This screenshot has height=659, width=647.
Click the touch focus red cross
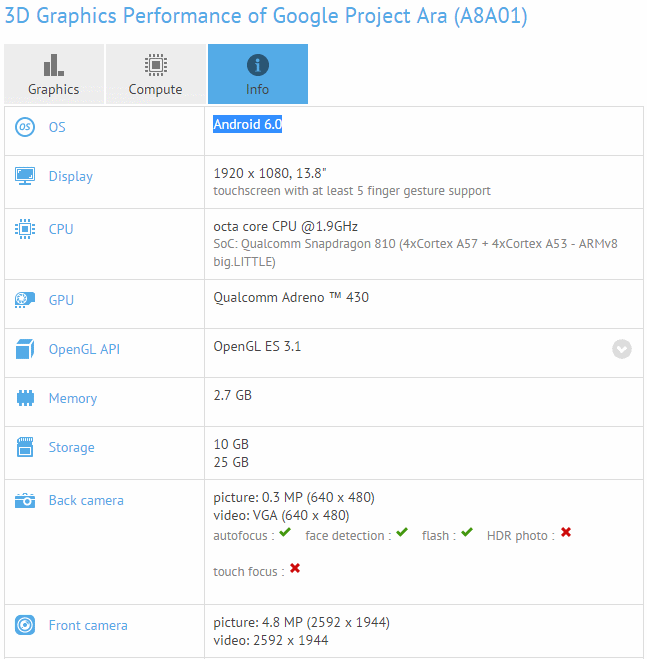[x=295, y=568]
